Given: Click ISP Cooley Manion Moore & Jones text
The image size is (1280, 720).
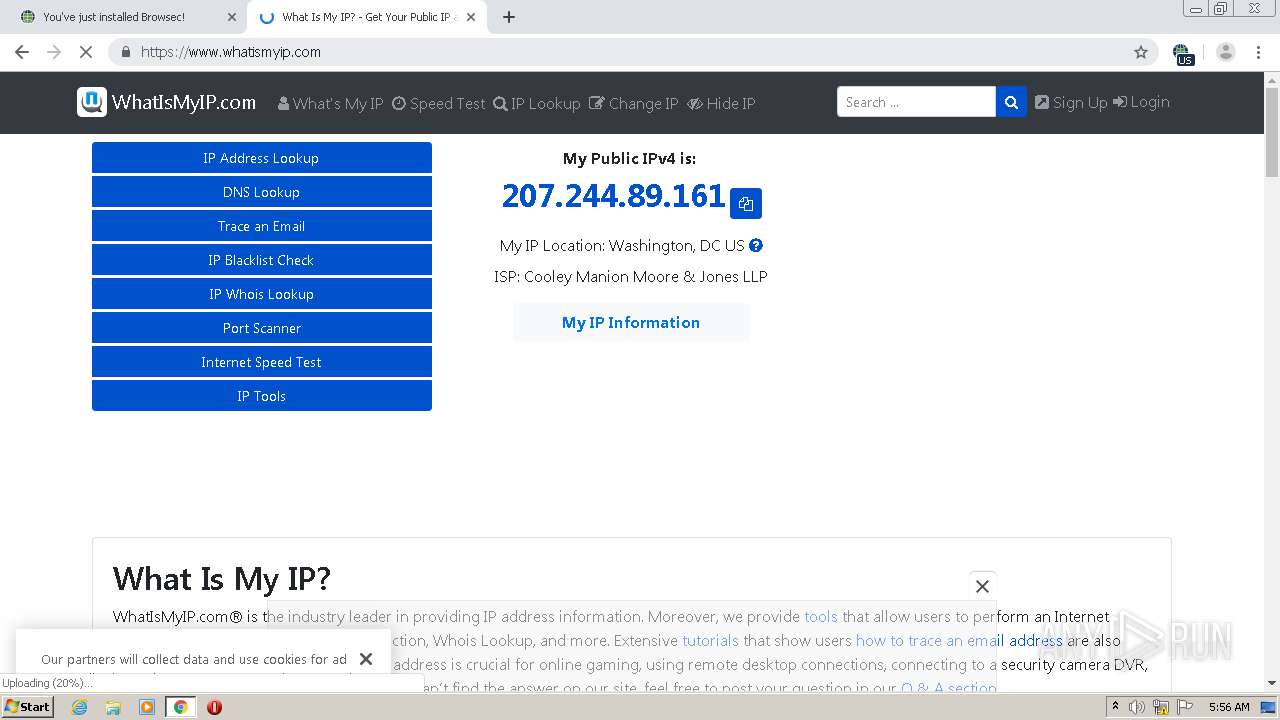Looking at the screenshot, I should point(631,277).
